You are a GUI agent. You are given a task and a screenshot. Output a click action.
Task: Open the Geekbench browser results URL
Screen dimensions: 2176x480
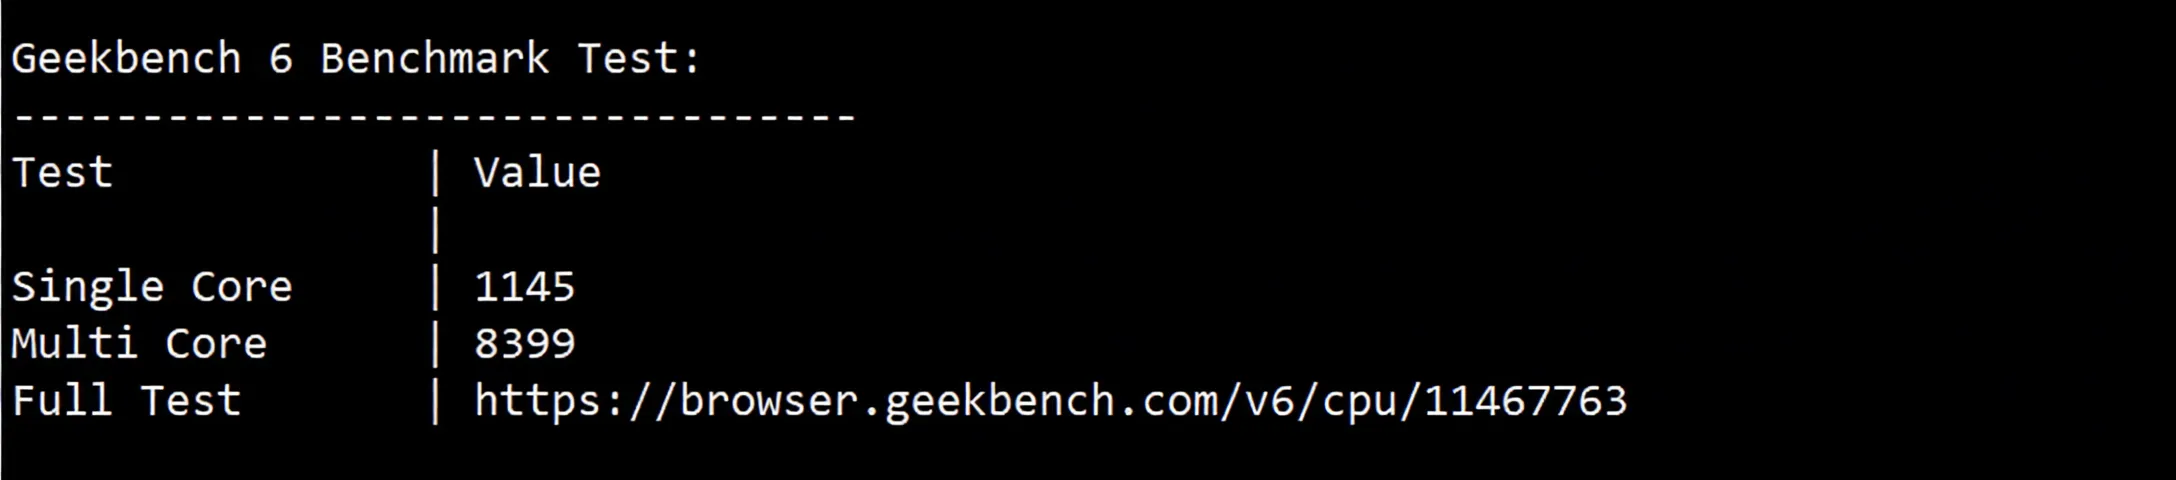coord(1050,402)
